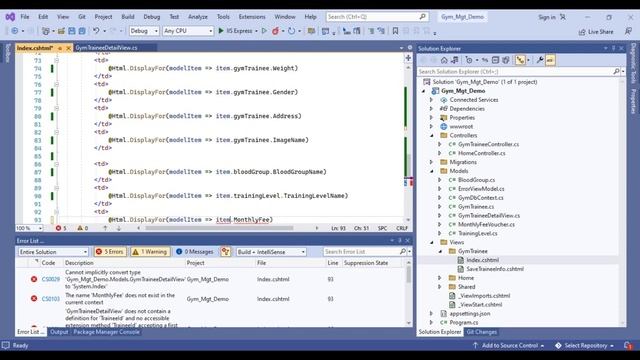The width and height of the screenshot is (640, 360).
Task: Collapse the Models folder
Action: tap(432, 171)
